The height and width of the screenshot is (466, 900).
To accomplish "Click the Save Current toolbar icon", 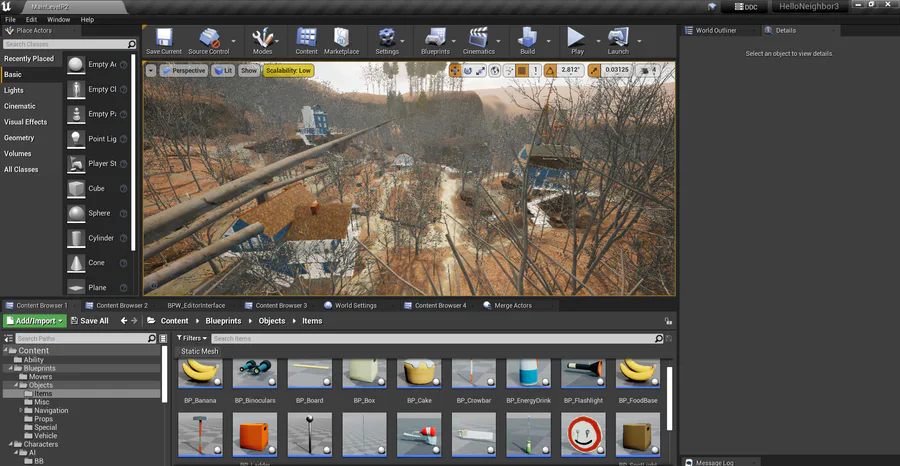I will point(164,37).
